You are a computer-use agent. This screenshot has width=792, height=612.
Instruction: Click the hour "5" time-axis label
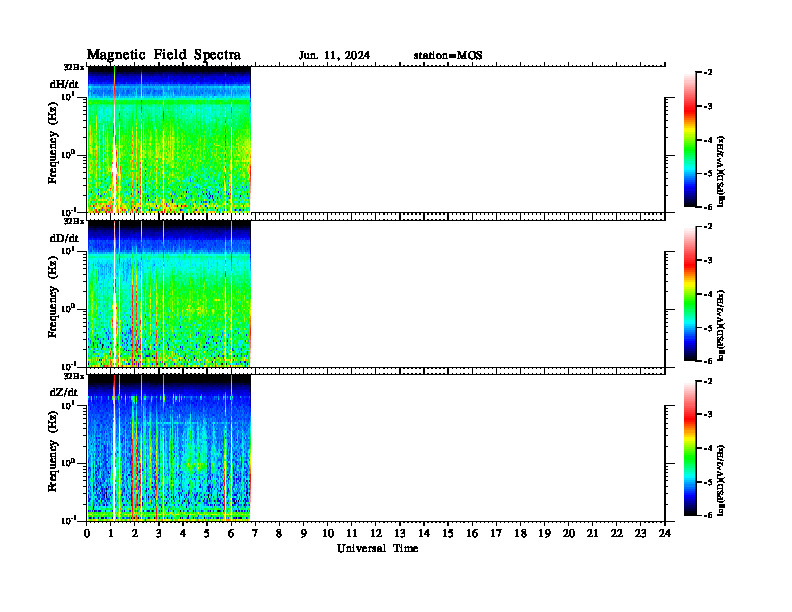click(x=207, y=534)
